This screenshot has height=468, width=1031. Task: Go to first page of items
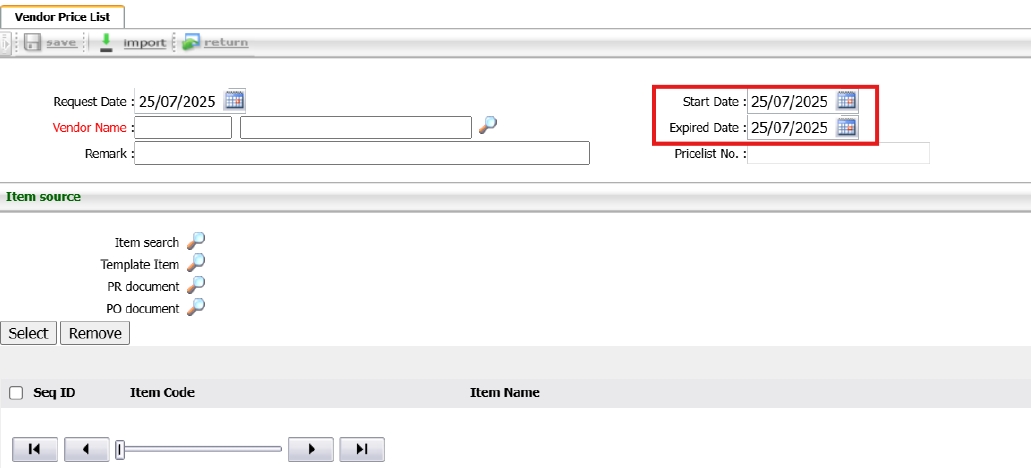point(35,450)
